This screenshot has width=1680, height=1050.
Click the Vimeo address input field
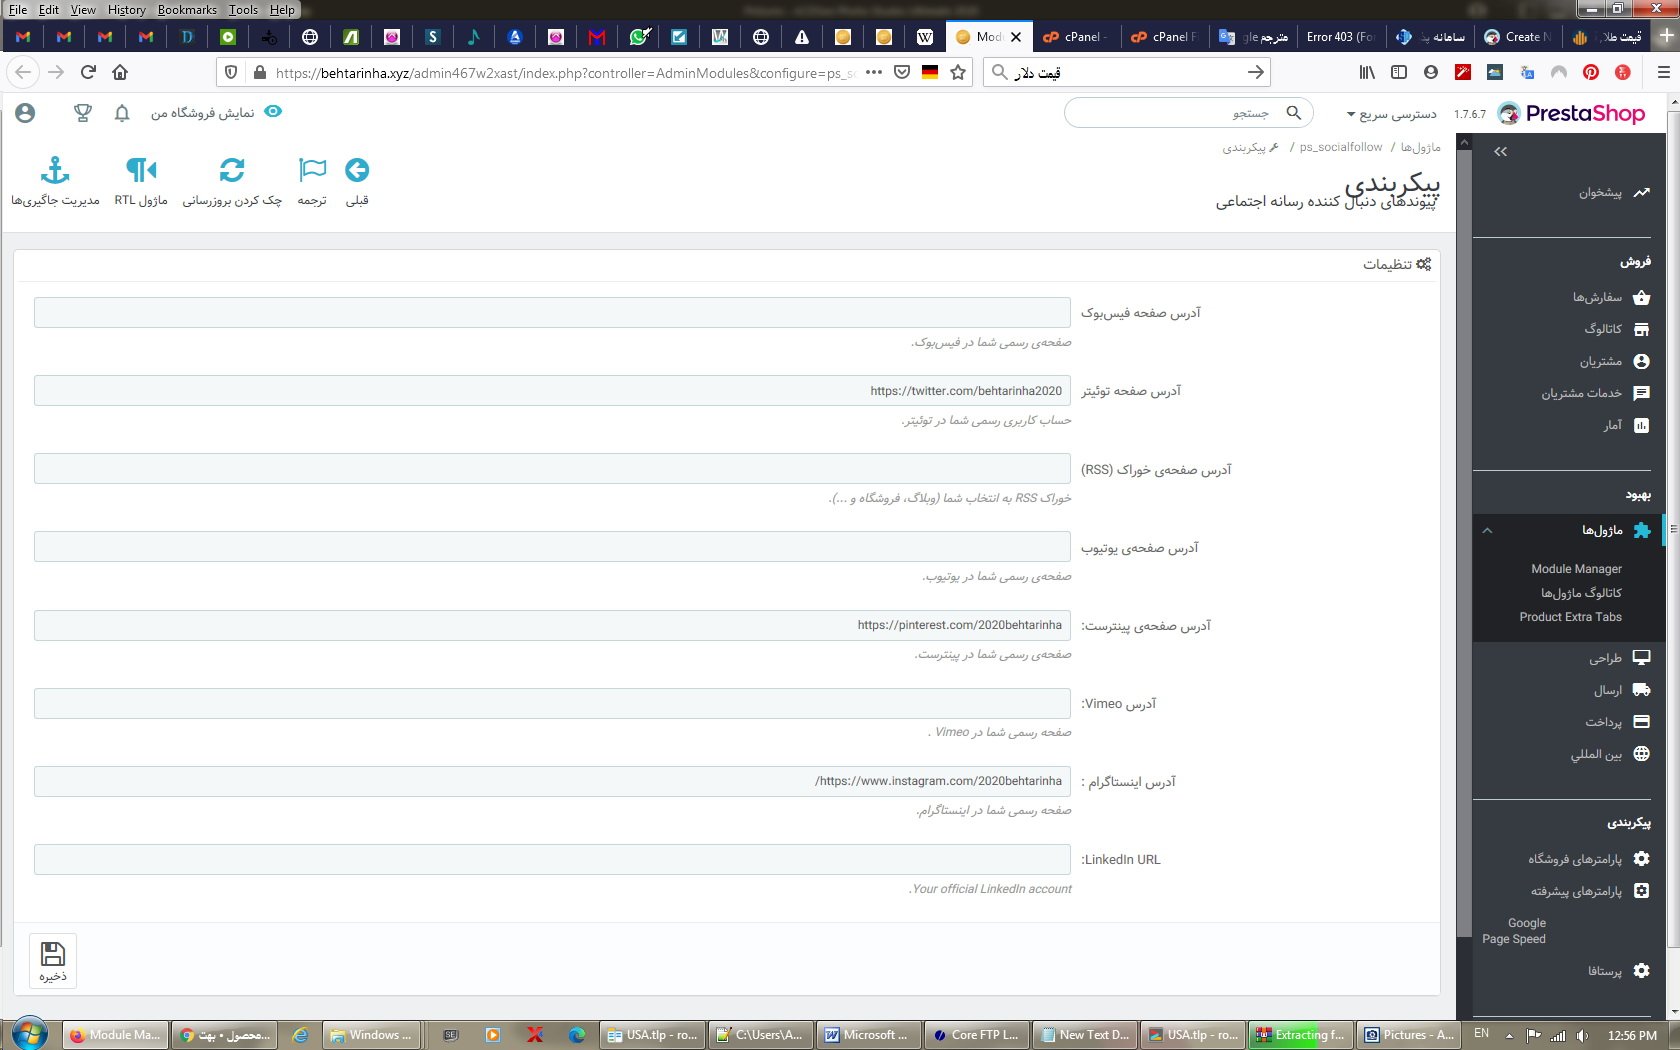click(x=552, y=703)
